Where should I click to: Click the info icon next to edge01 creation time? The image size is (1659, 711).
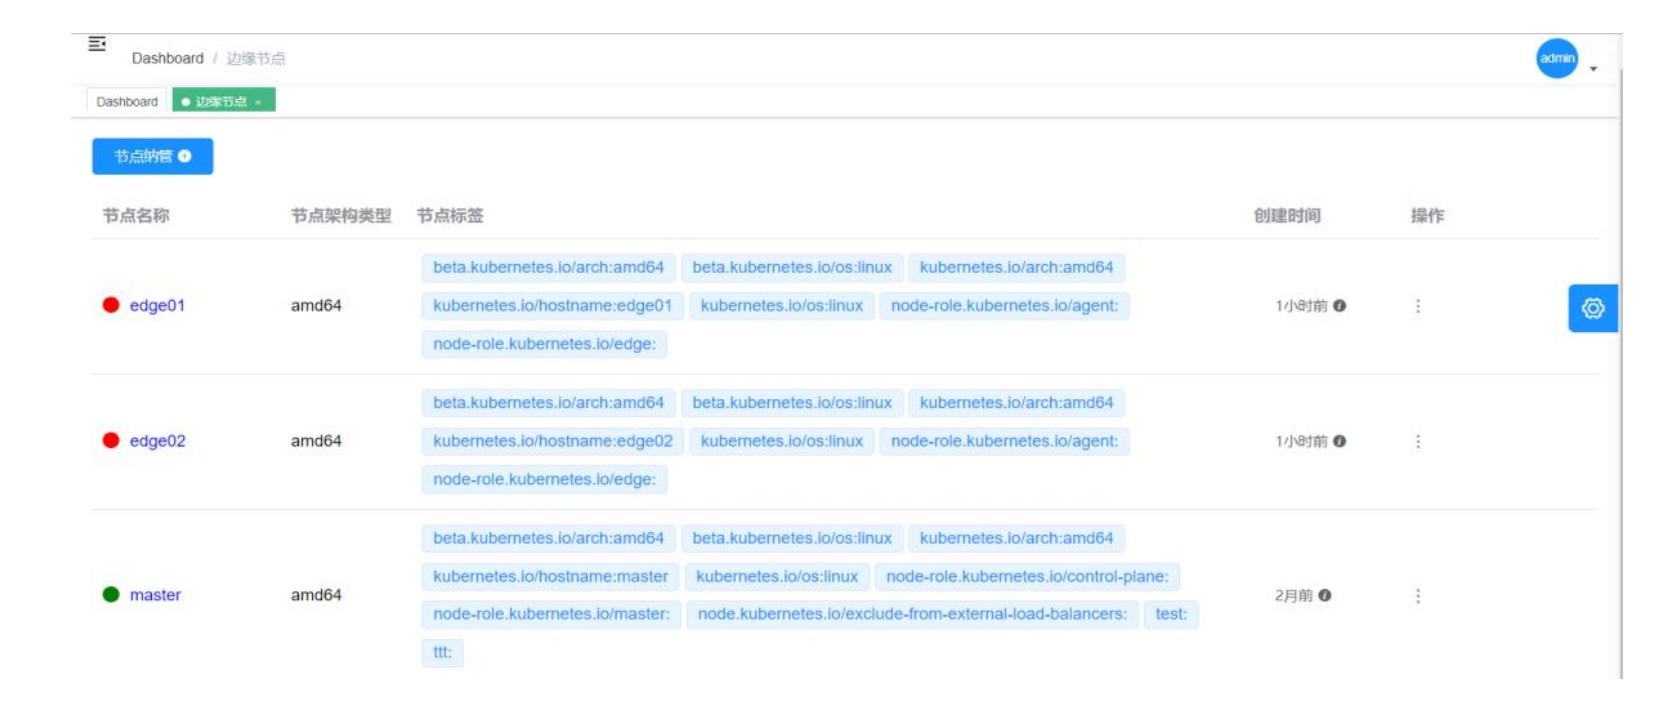pyautogui.click(x=1339, y=306)
